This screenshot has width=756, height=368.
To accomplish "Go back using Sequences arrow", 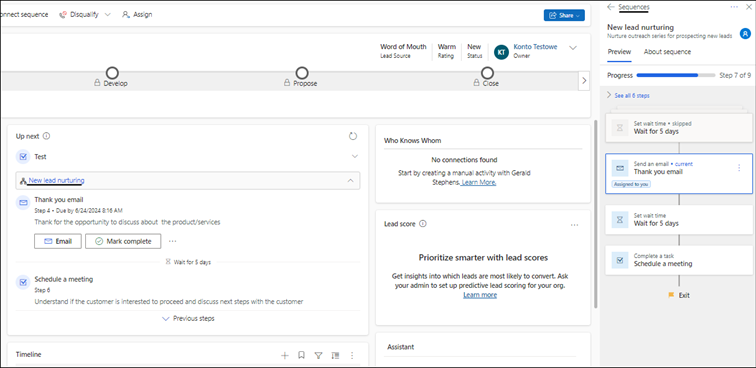I will [x=611, y=7].
